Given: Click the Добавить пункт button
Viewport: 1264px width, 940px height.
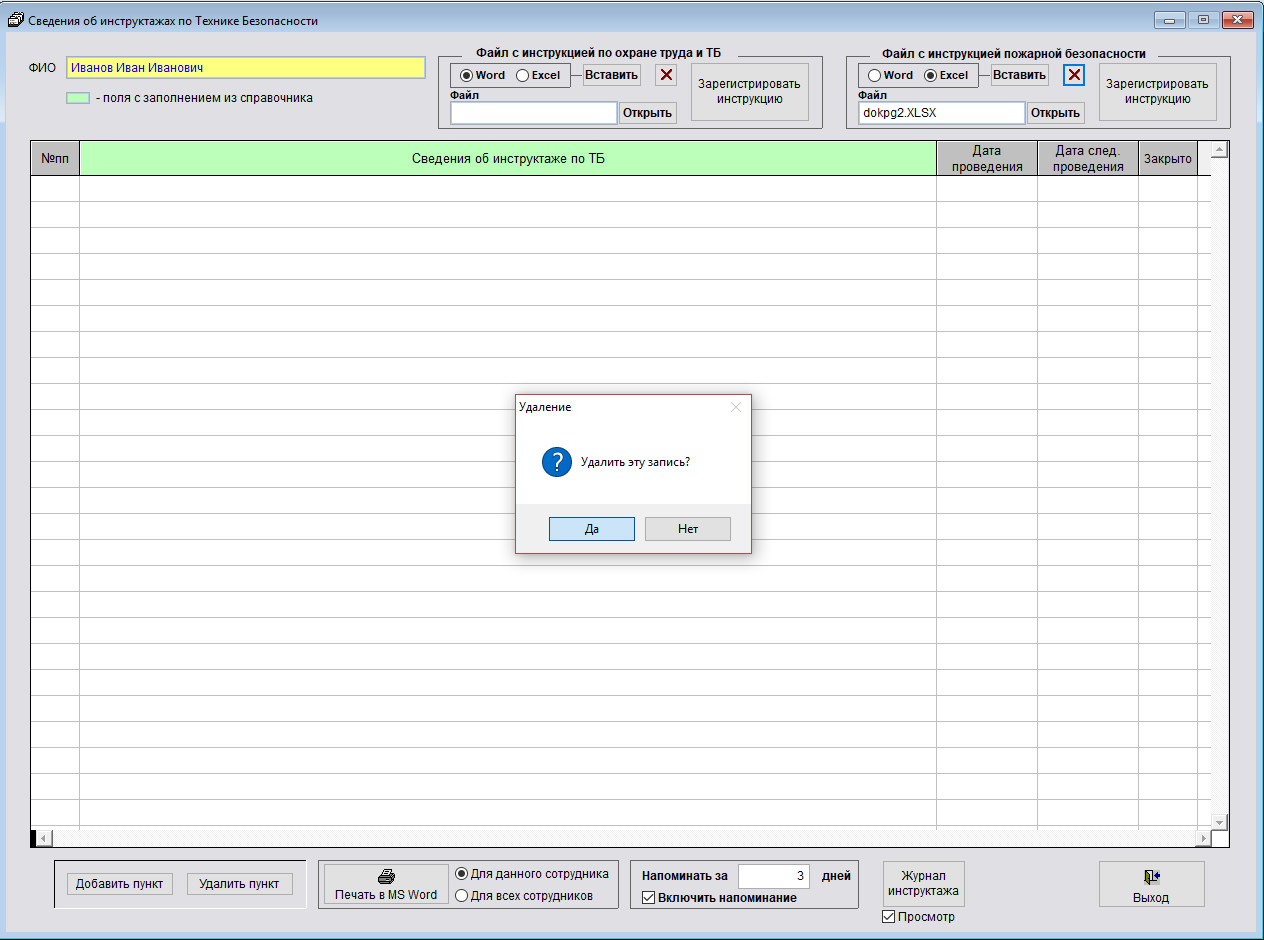Looking at the screenshot, I should [x=119, y=884].
